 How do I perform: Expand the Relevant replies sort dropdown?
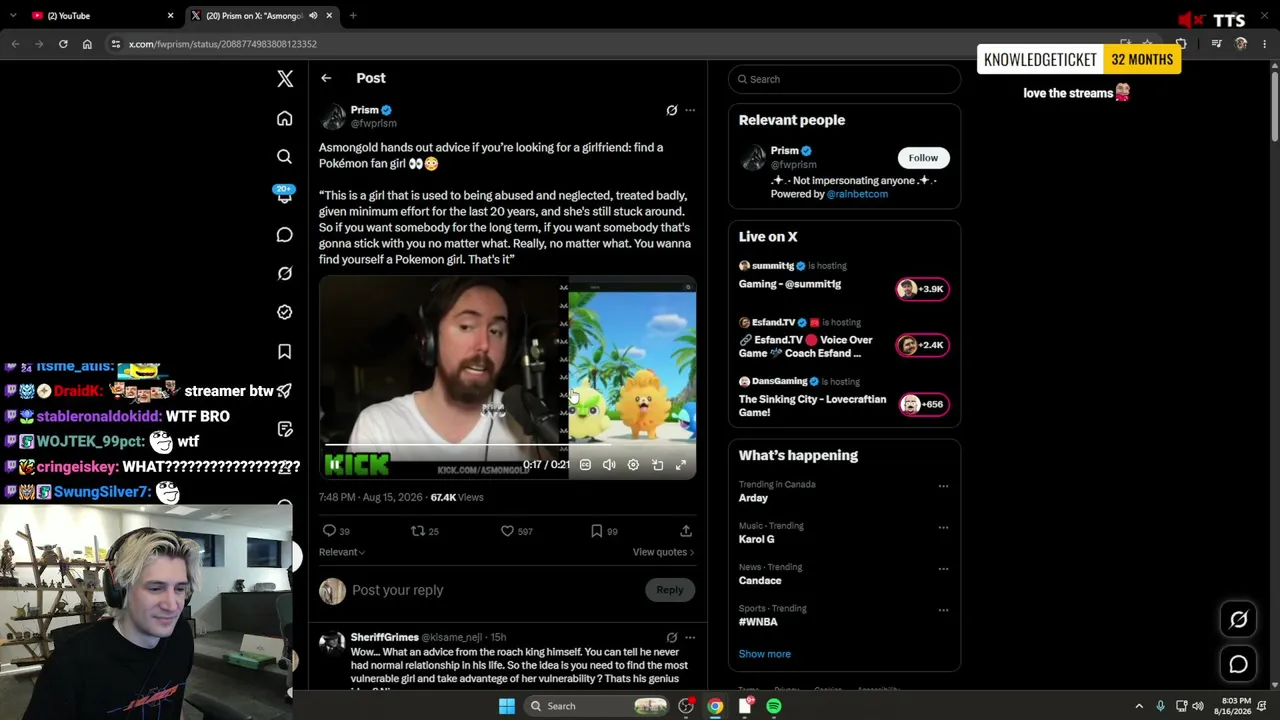[342, 552]
